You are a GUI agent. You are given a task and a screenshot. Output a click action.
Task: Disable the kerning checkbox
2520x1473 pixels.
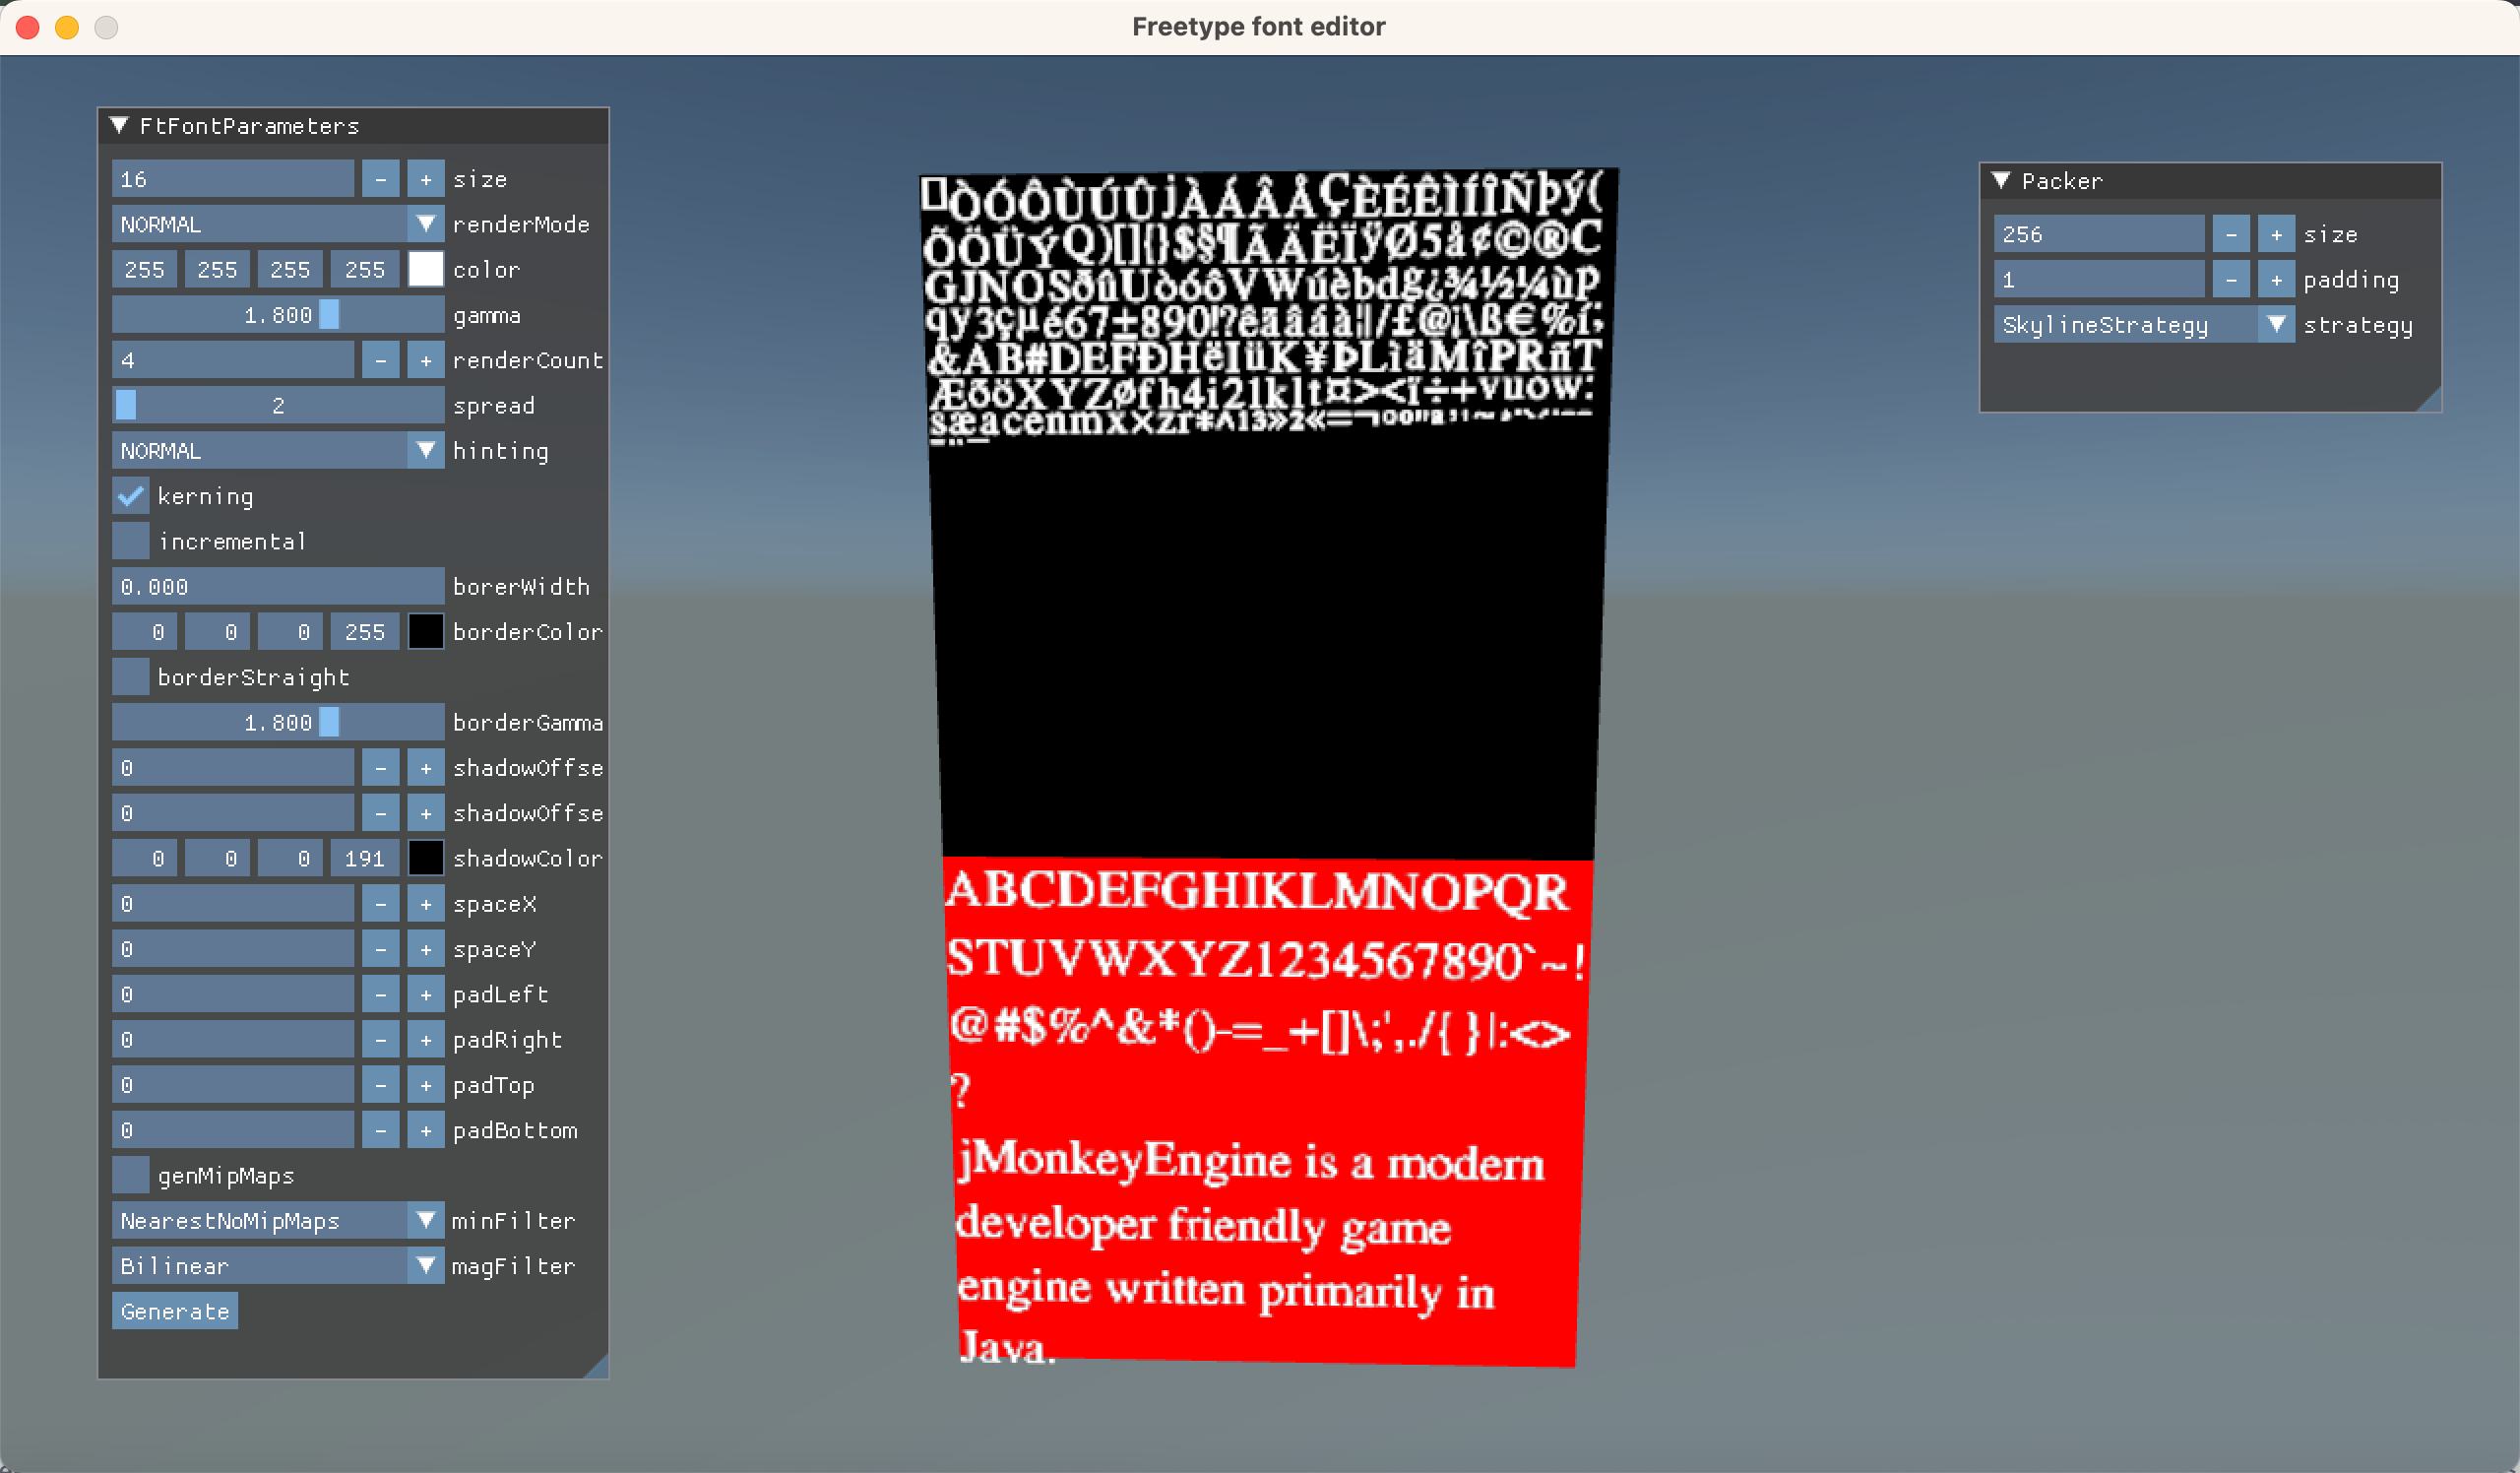point(131,496)
